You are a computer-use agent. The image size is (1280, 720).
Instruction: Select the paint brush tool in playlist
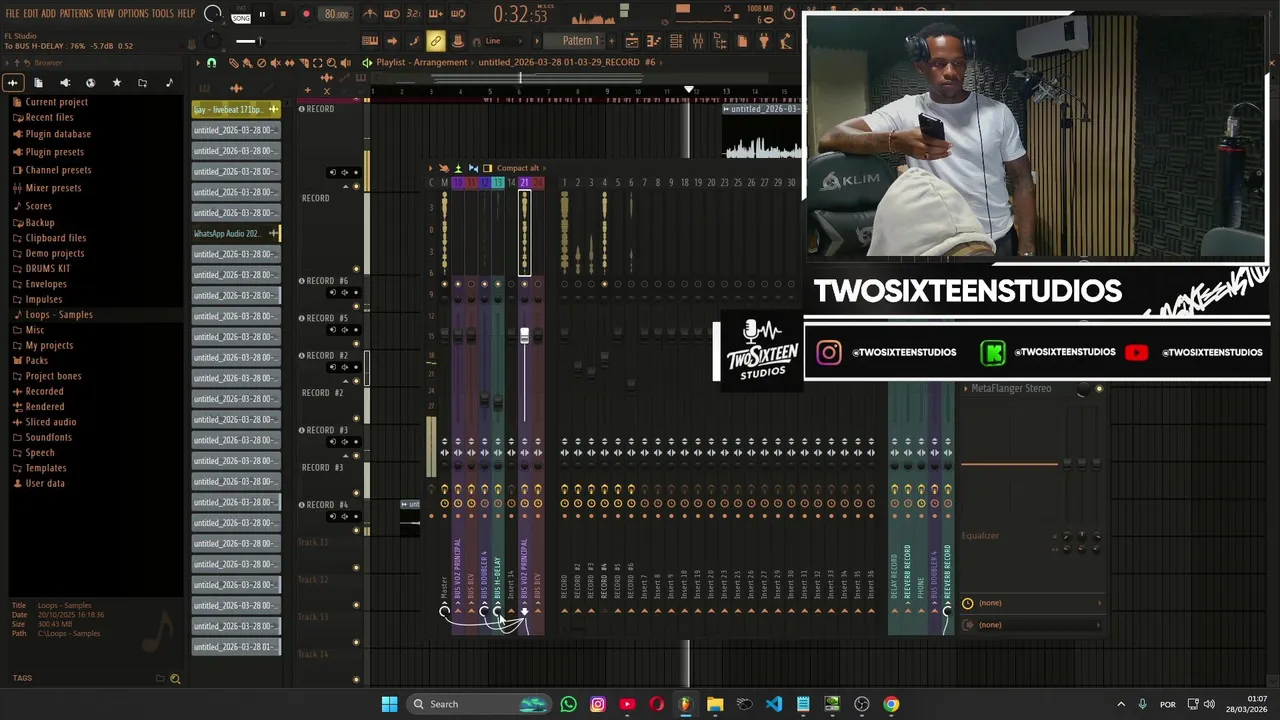point(247,63)
